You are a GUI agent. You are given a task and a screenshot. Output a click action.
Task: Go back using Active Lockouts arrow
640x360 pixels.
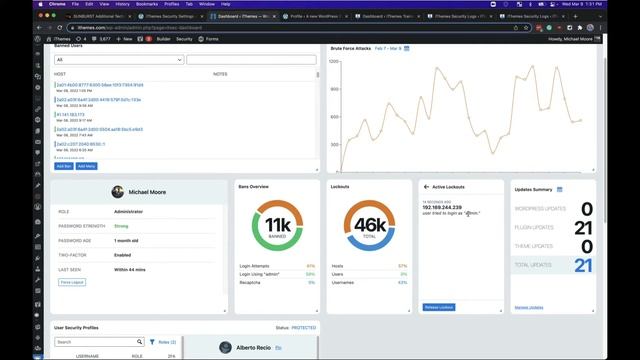(426, 187)
